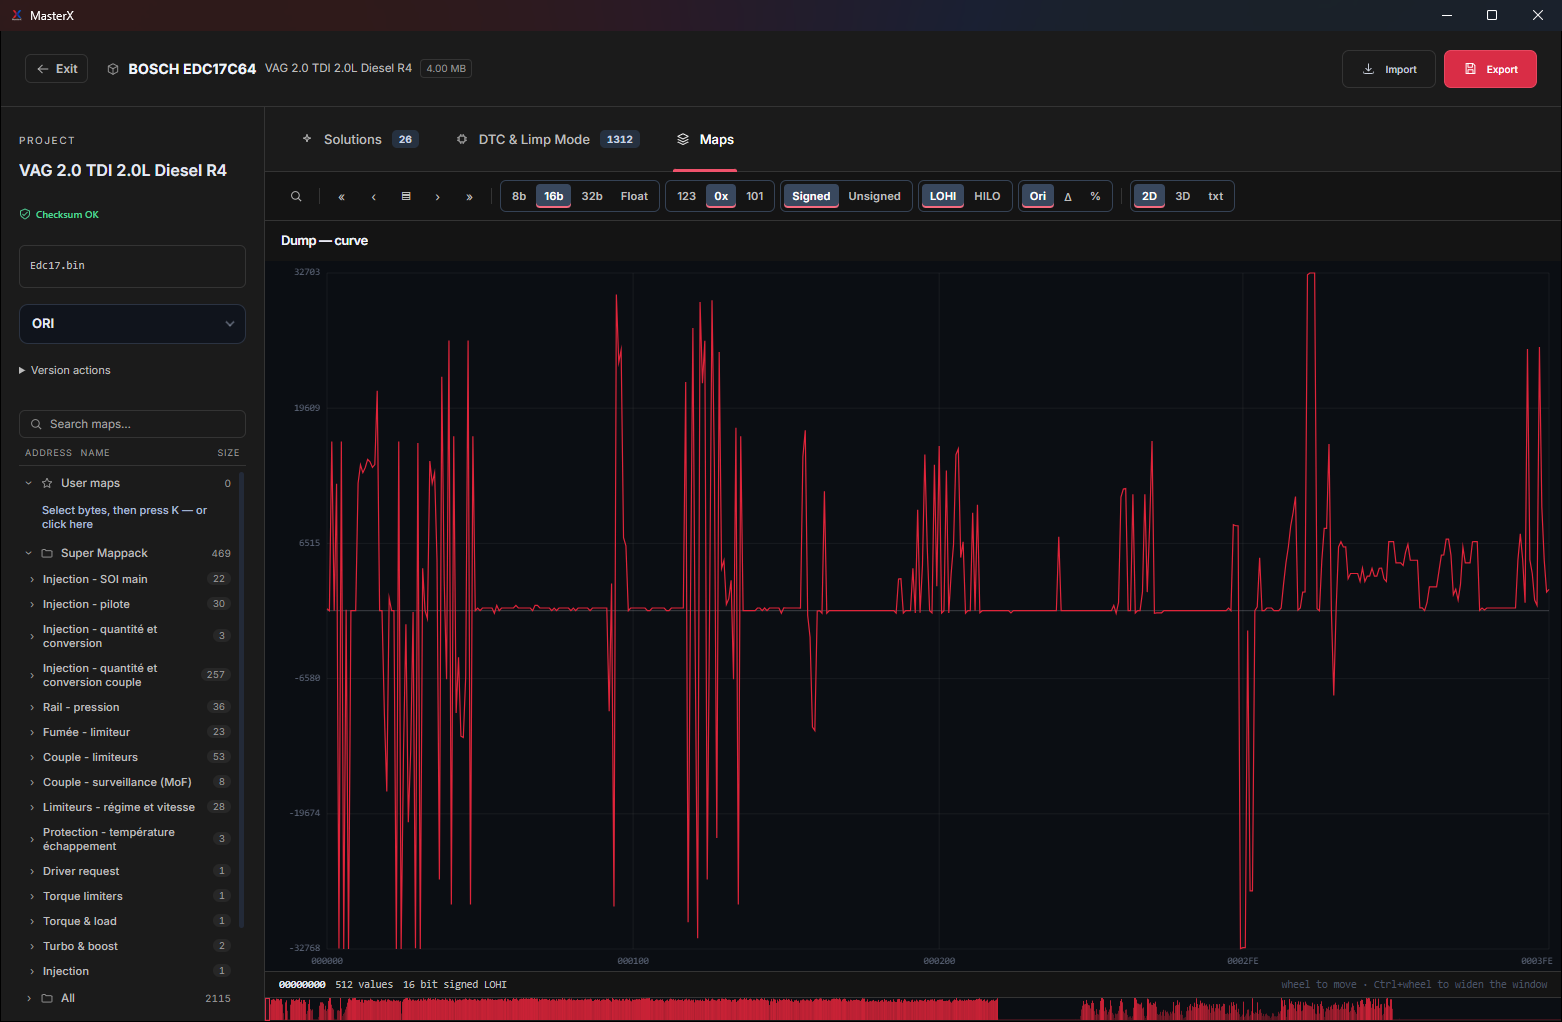
Task: Switch to 3D view
Action: pos(1182,196)
